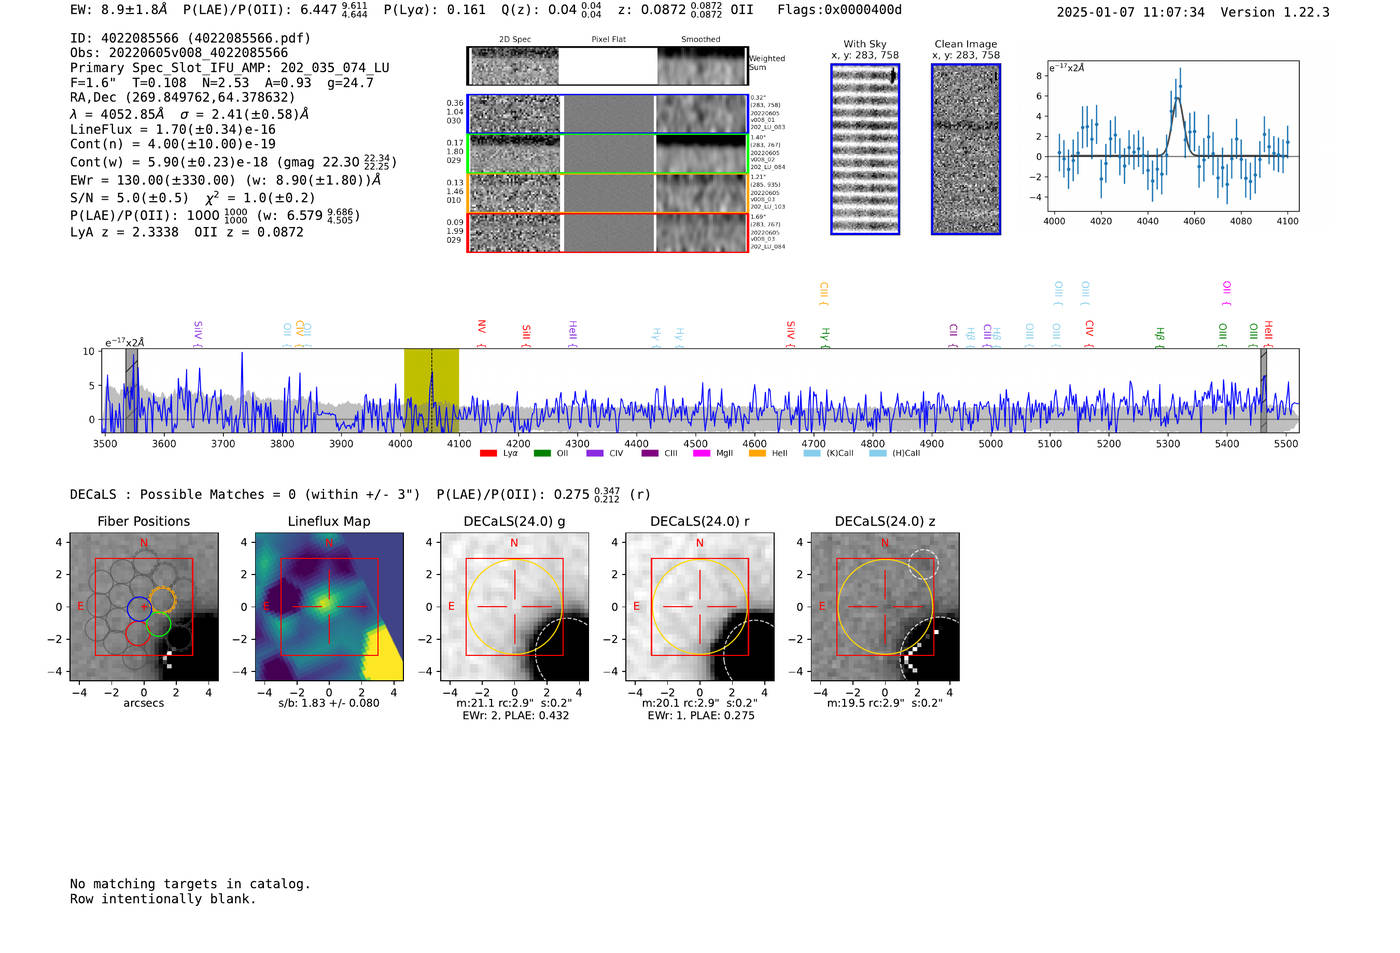
Task: Click the 'Cont(n) = 4.00(±10.00)e-19' text
Action: [173, 144]
